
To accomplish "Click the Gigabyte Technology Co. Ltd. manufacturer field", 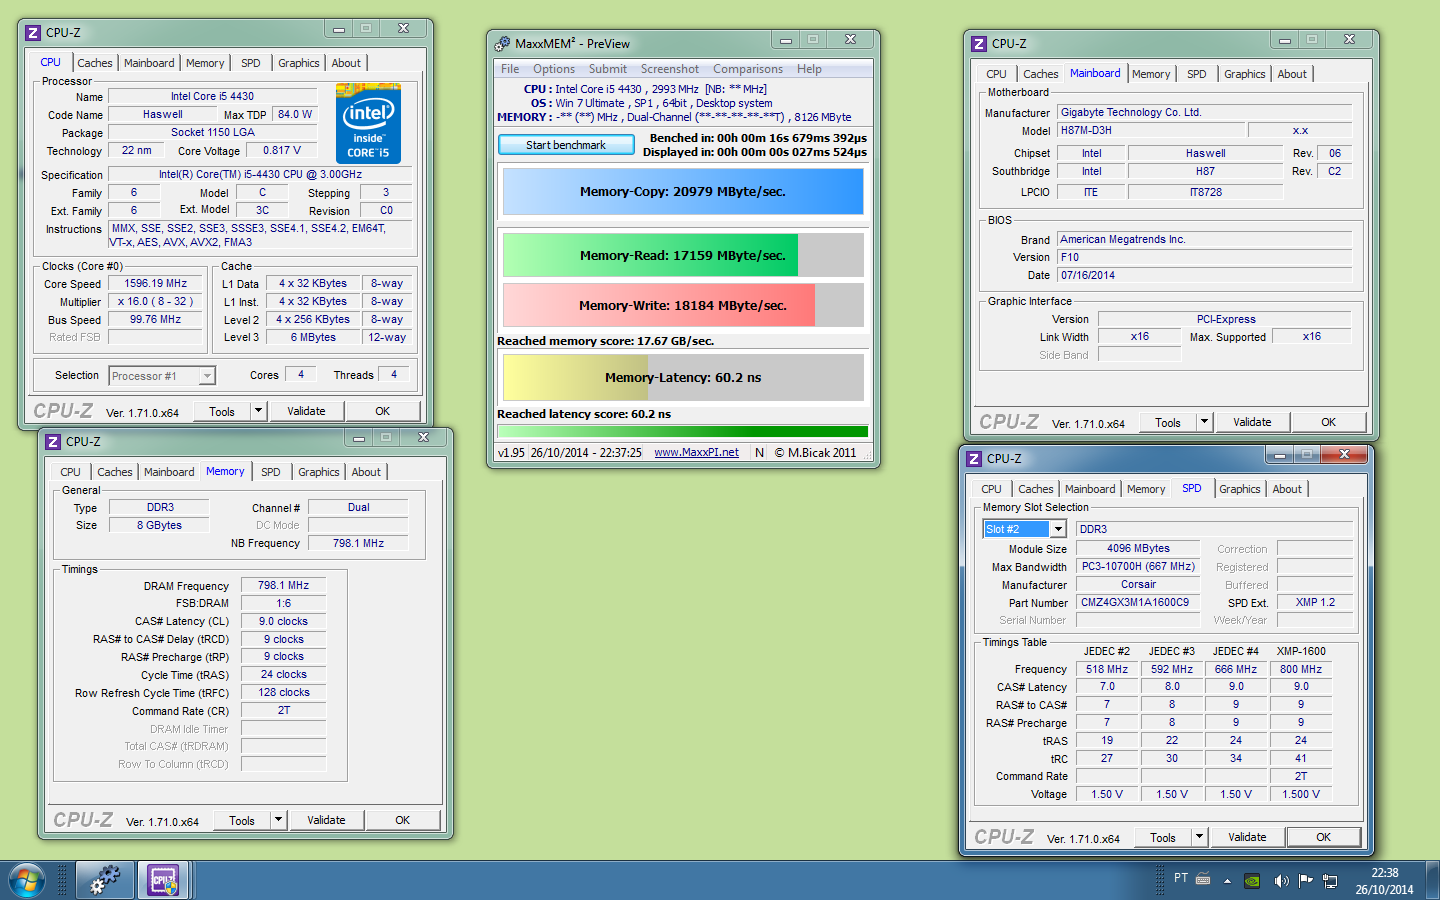I will [1204, 113].
